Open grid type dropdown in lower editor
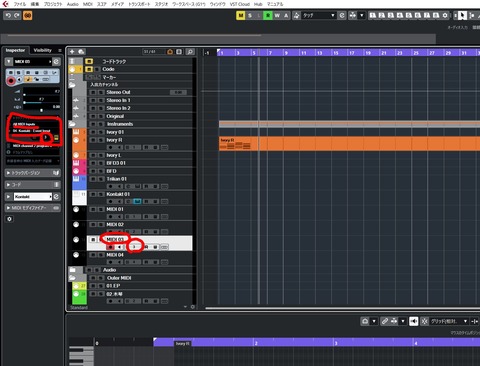 449,321
